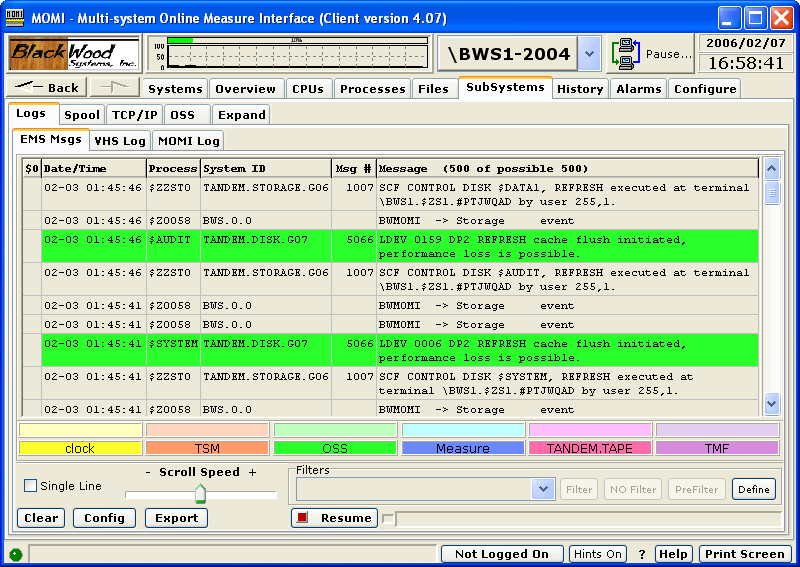Click the Scroll Speed slider handle

pyautogui.click(x=200, y=493)
